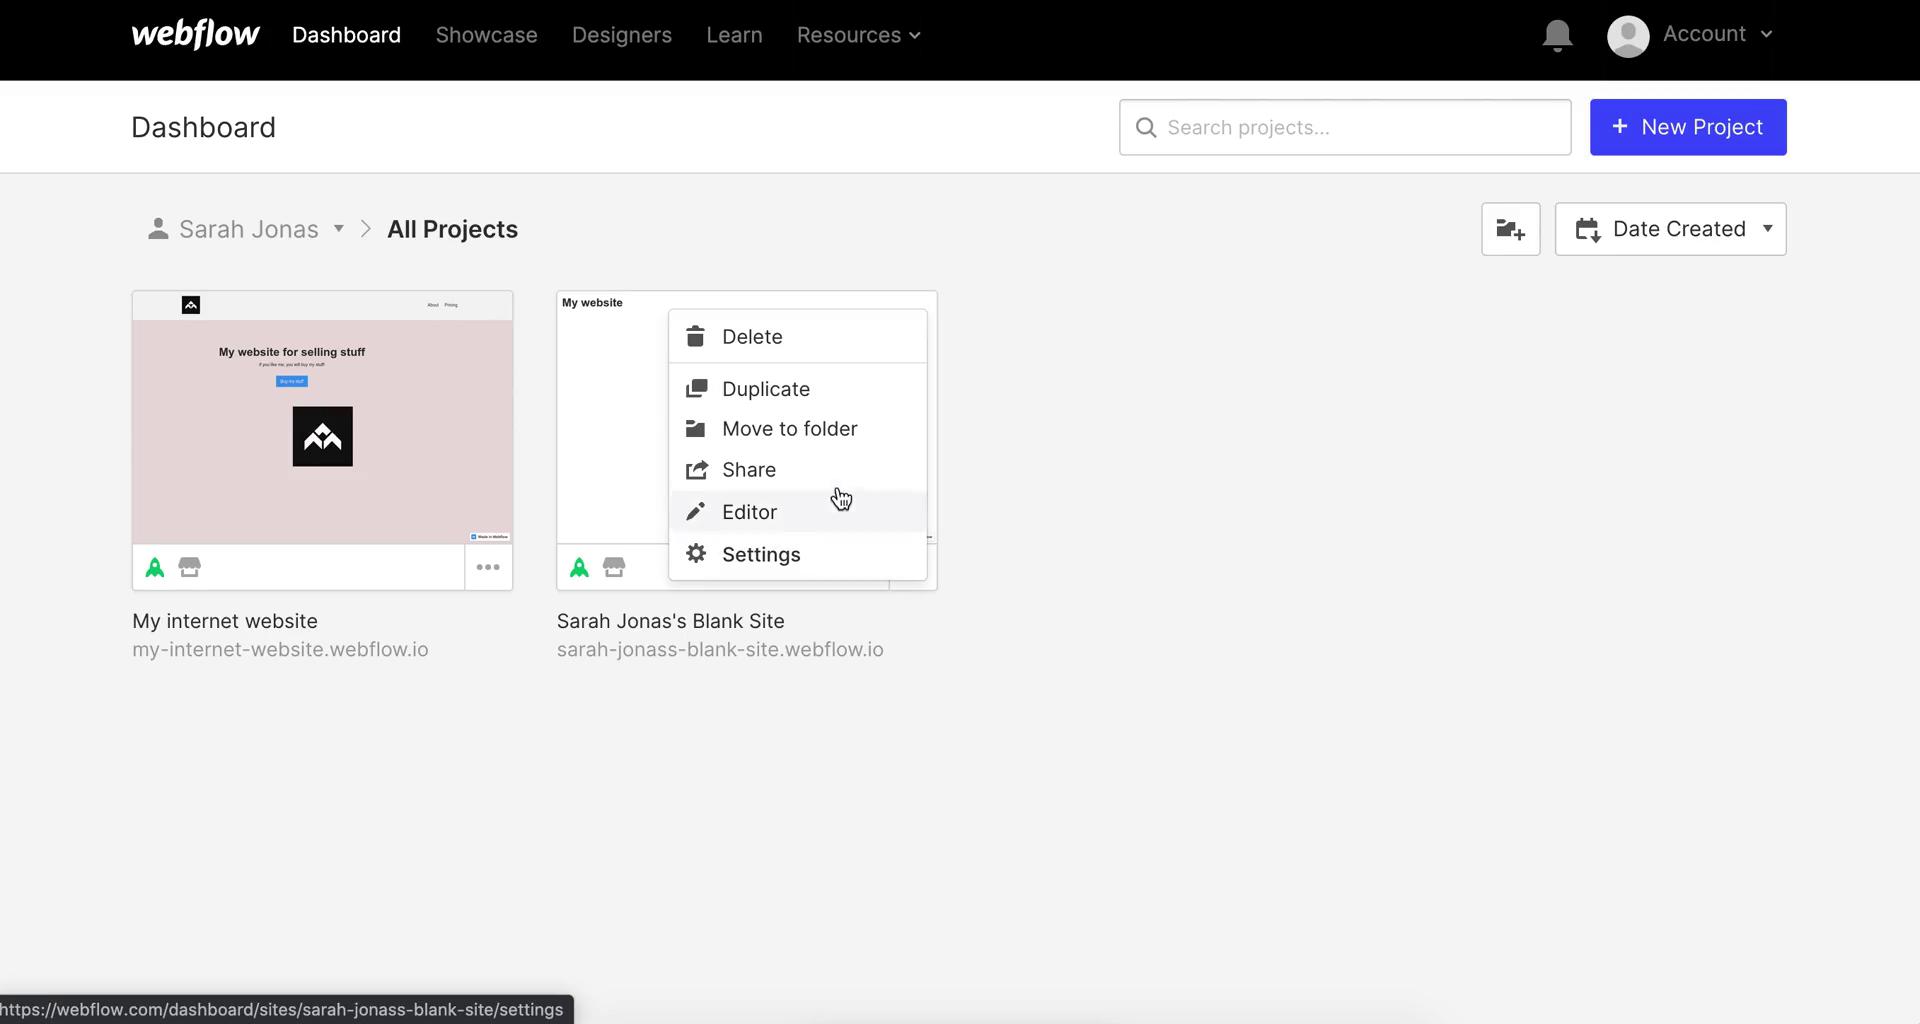Click the store icon on My internet website
Image resolution: width=1920 pixels, height=1024 pixels.
pyautogui.click(x=190, y=567)
